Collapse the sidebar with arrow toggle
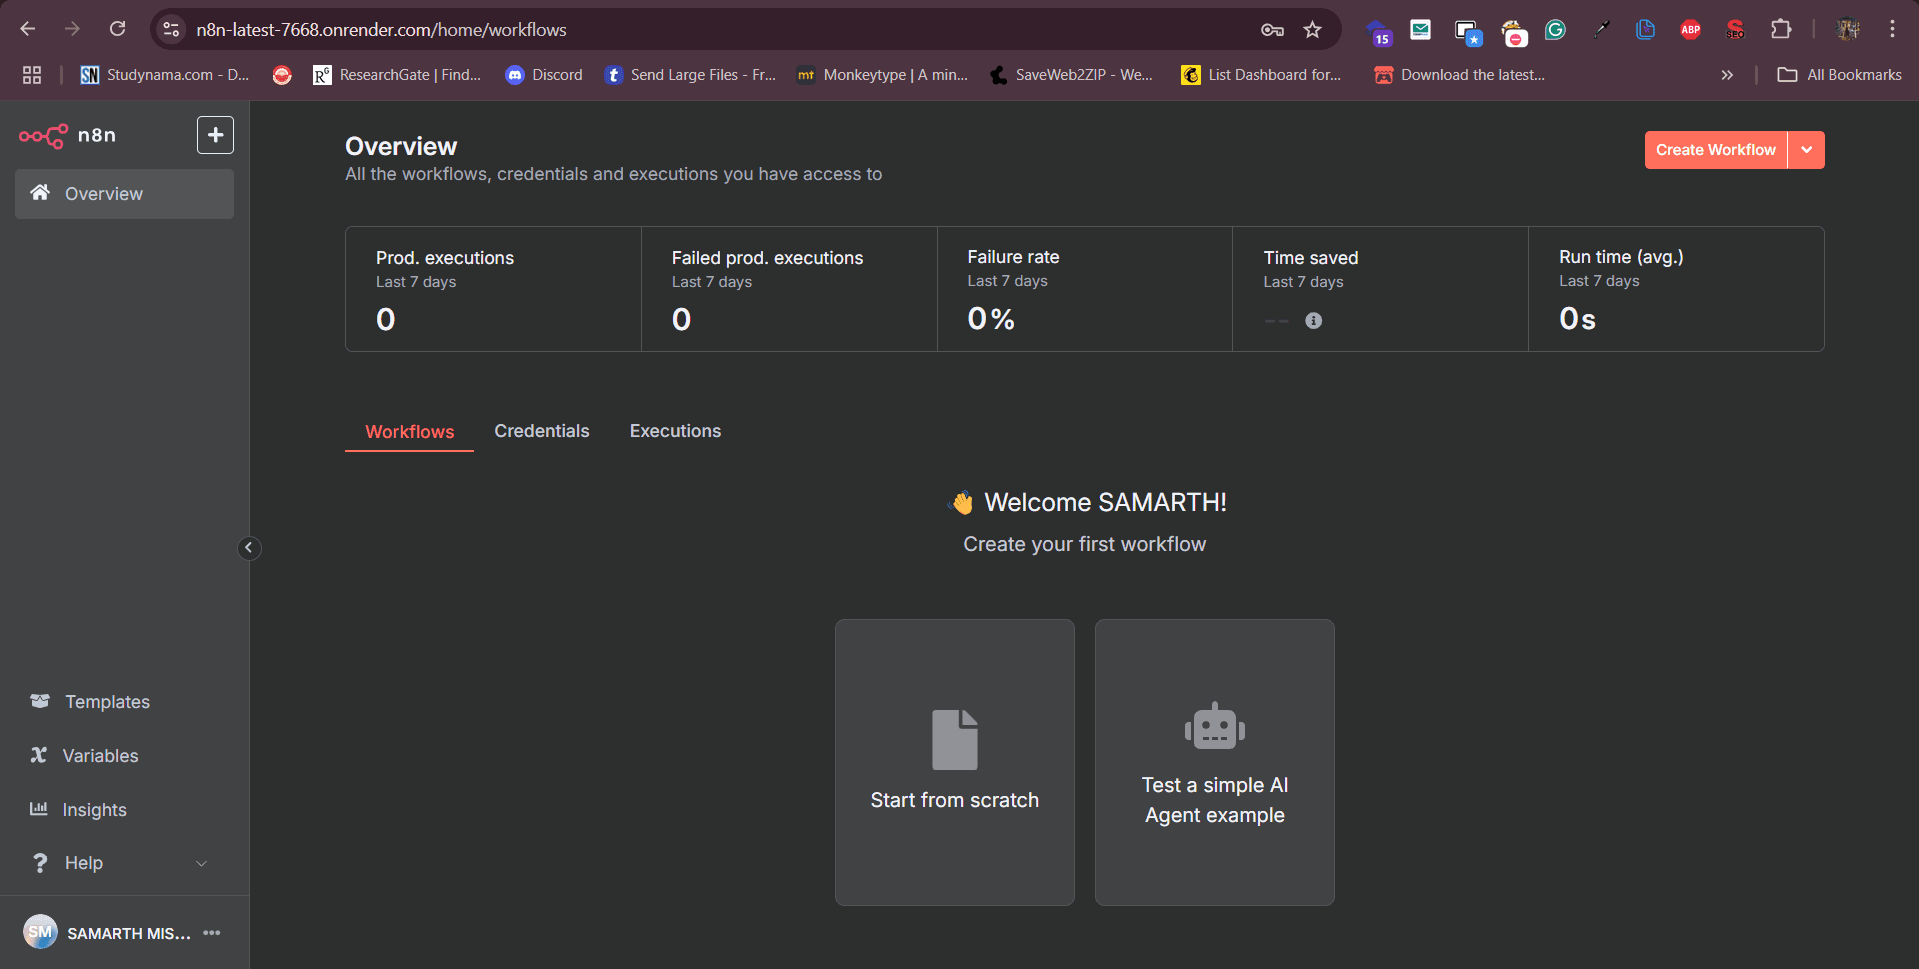1919x969 pixels. pos(249,548)
